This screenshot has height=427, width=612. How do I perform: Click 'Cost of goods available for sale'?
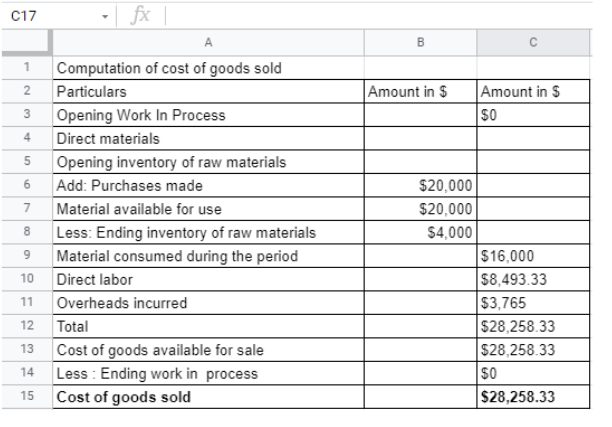[x=208, y=350]
